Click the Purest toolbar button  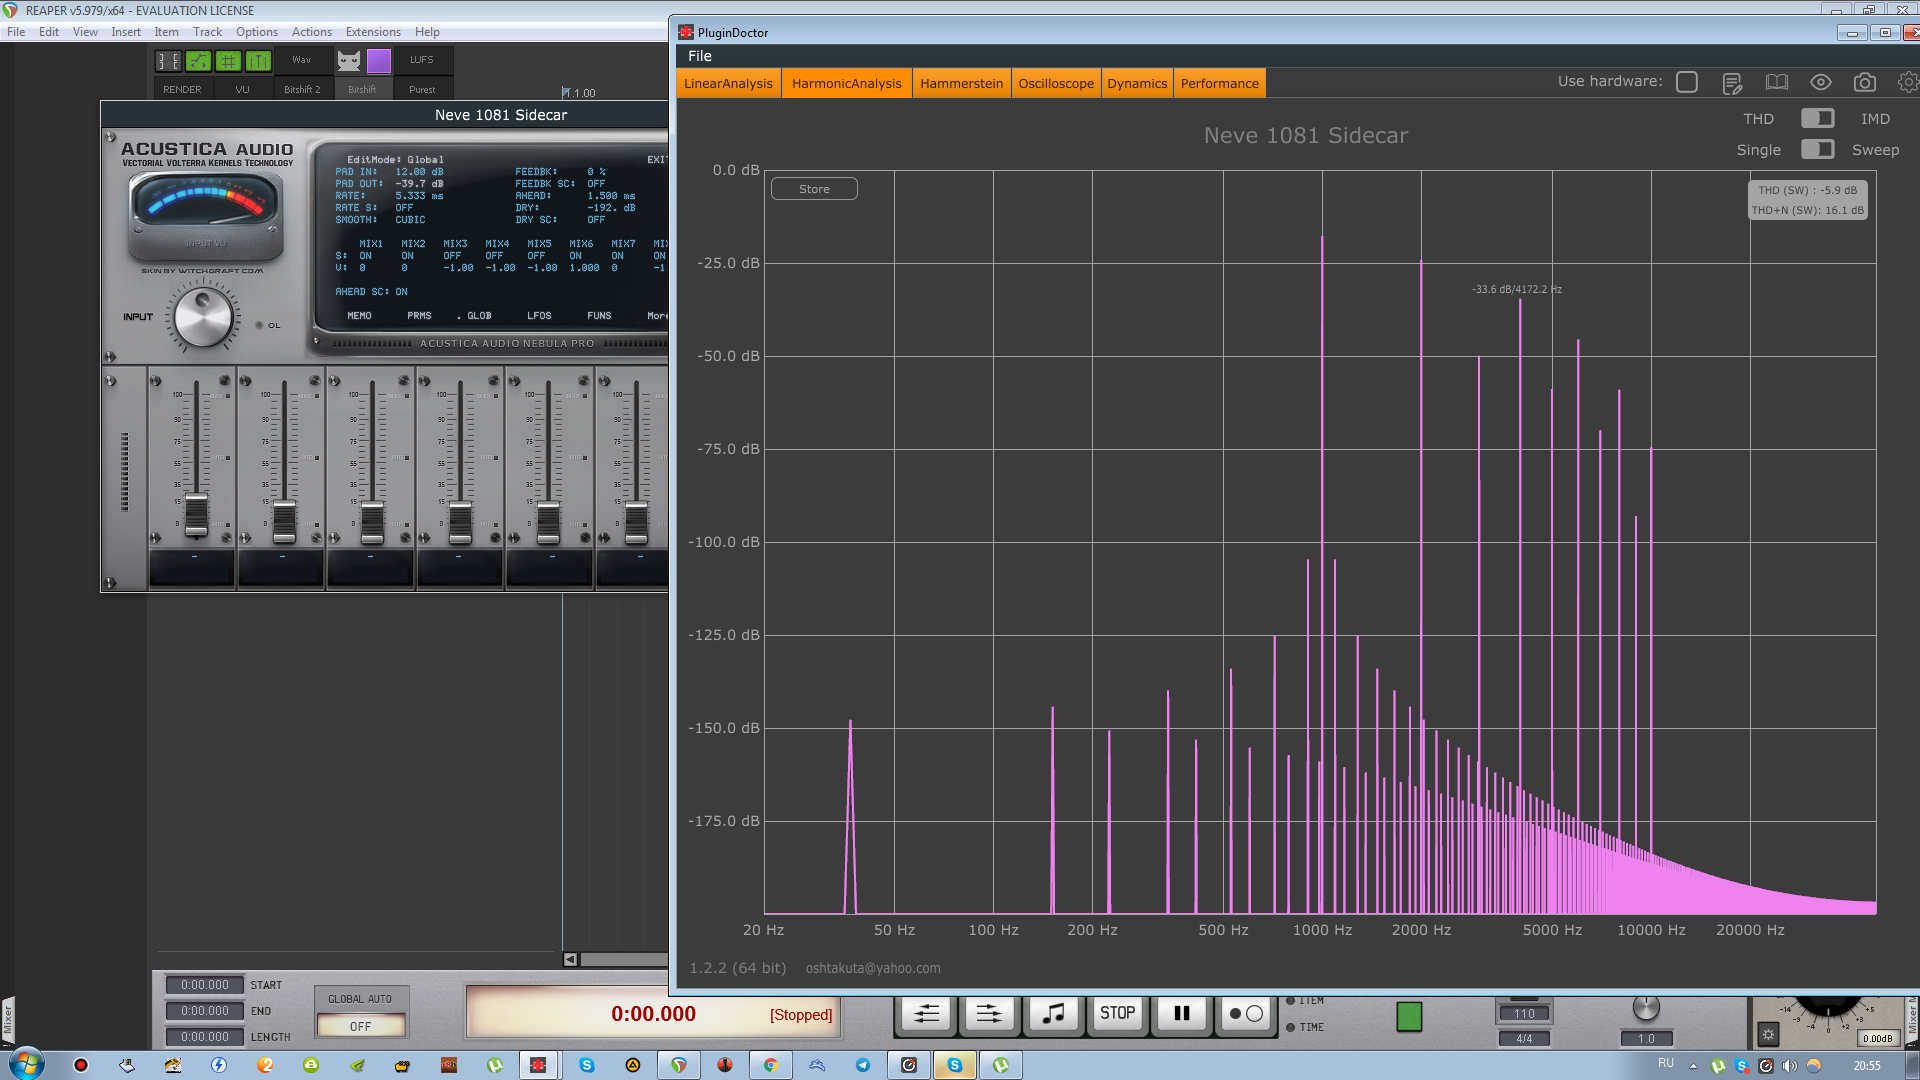point(422,89)
